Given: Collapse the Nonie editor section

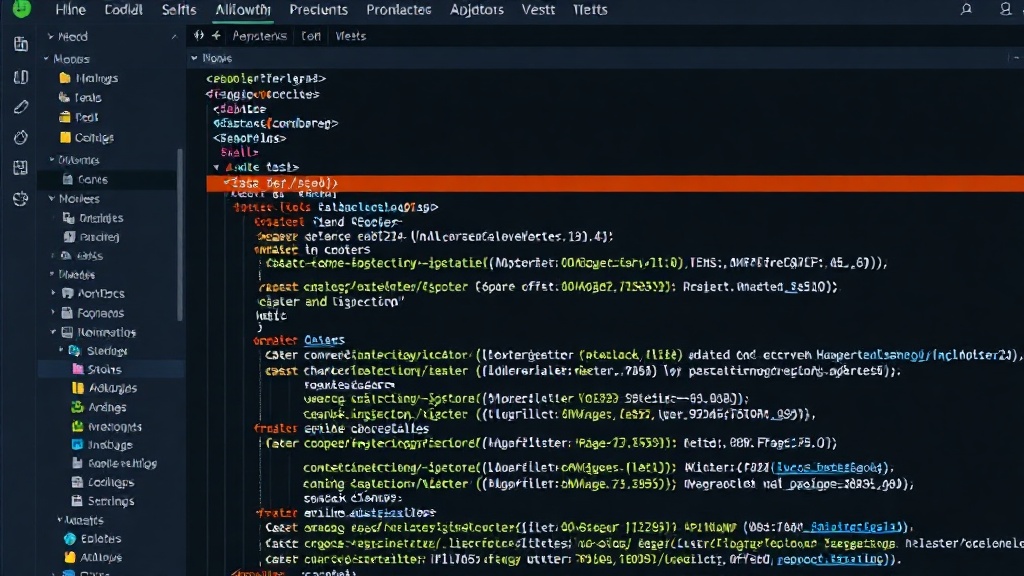Looking at the screenshot, I should pyautogui.click(x=194, y=58).
